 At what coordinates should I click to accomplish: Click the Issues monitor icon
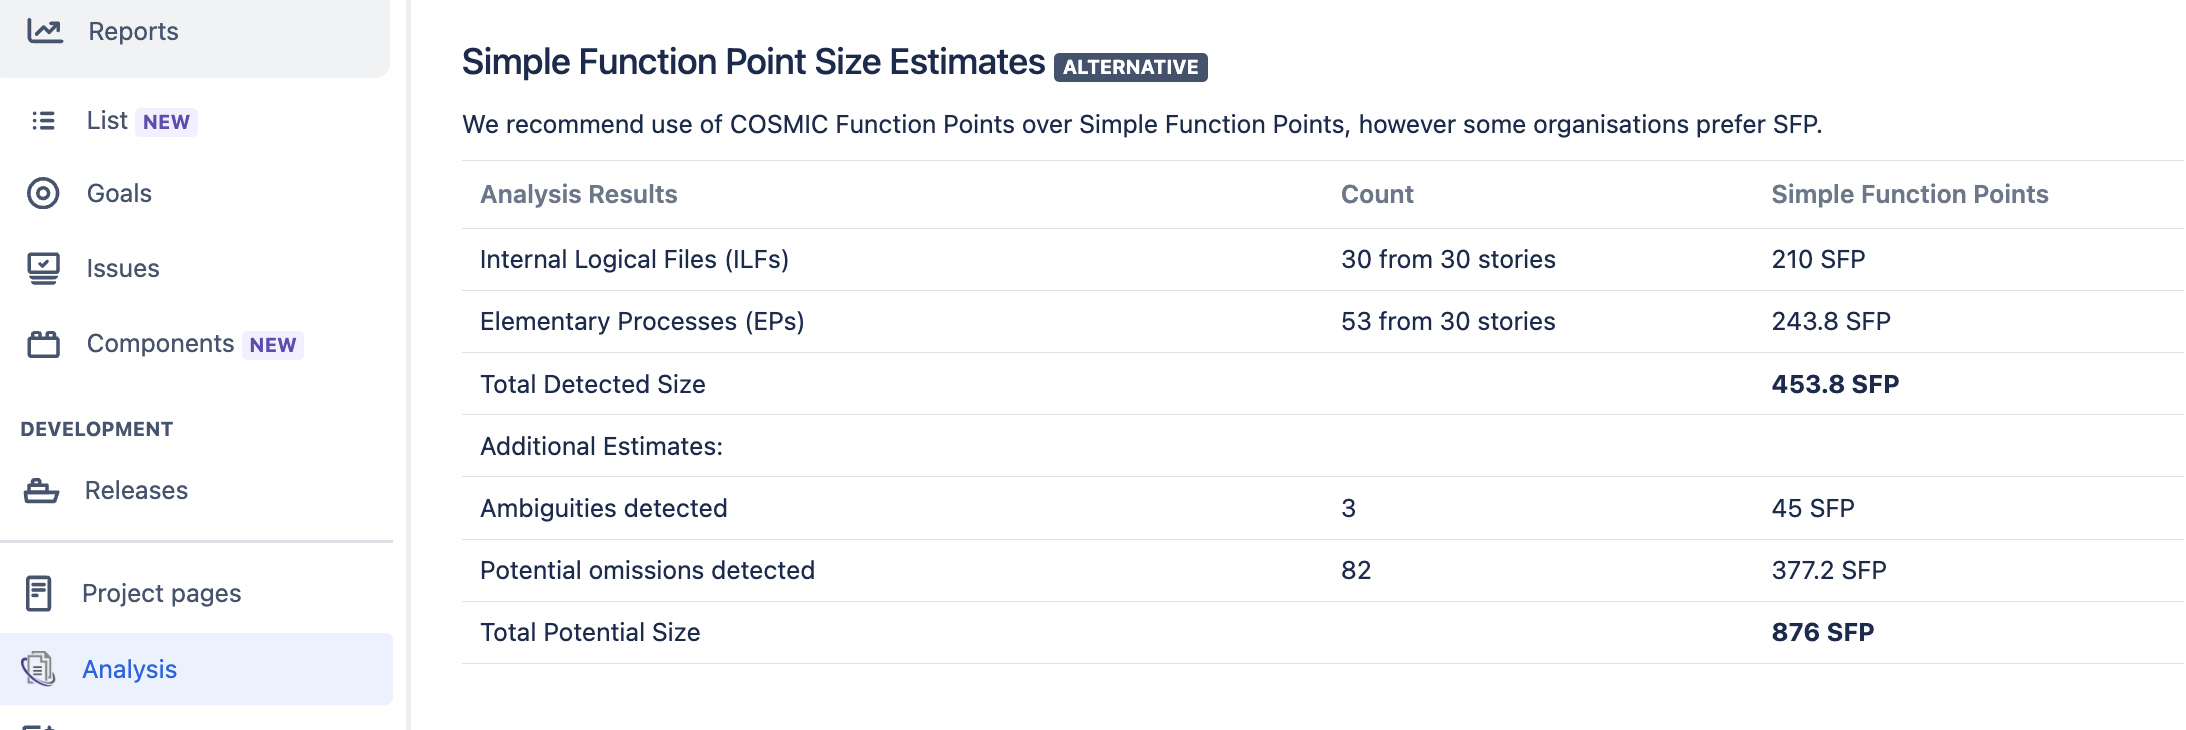tap(43, 268)
